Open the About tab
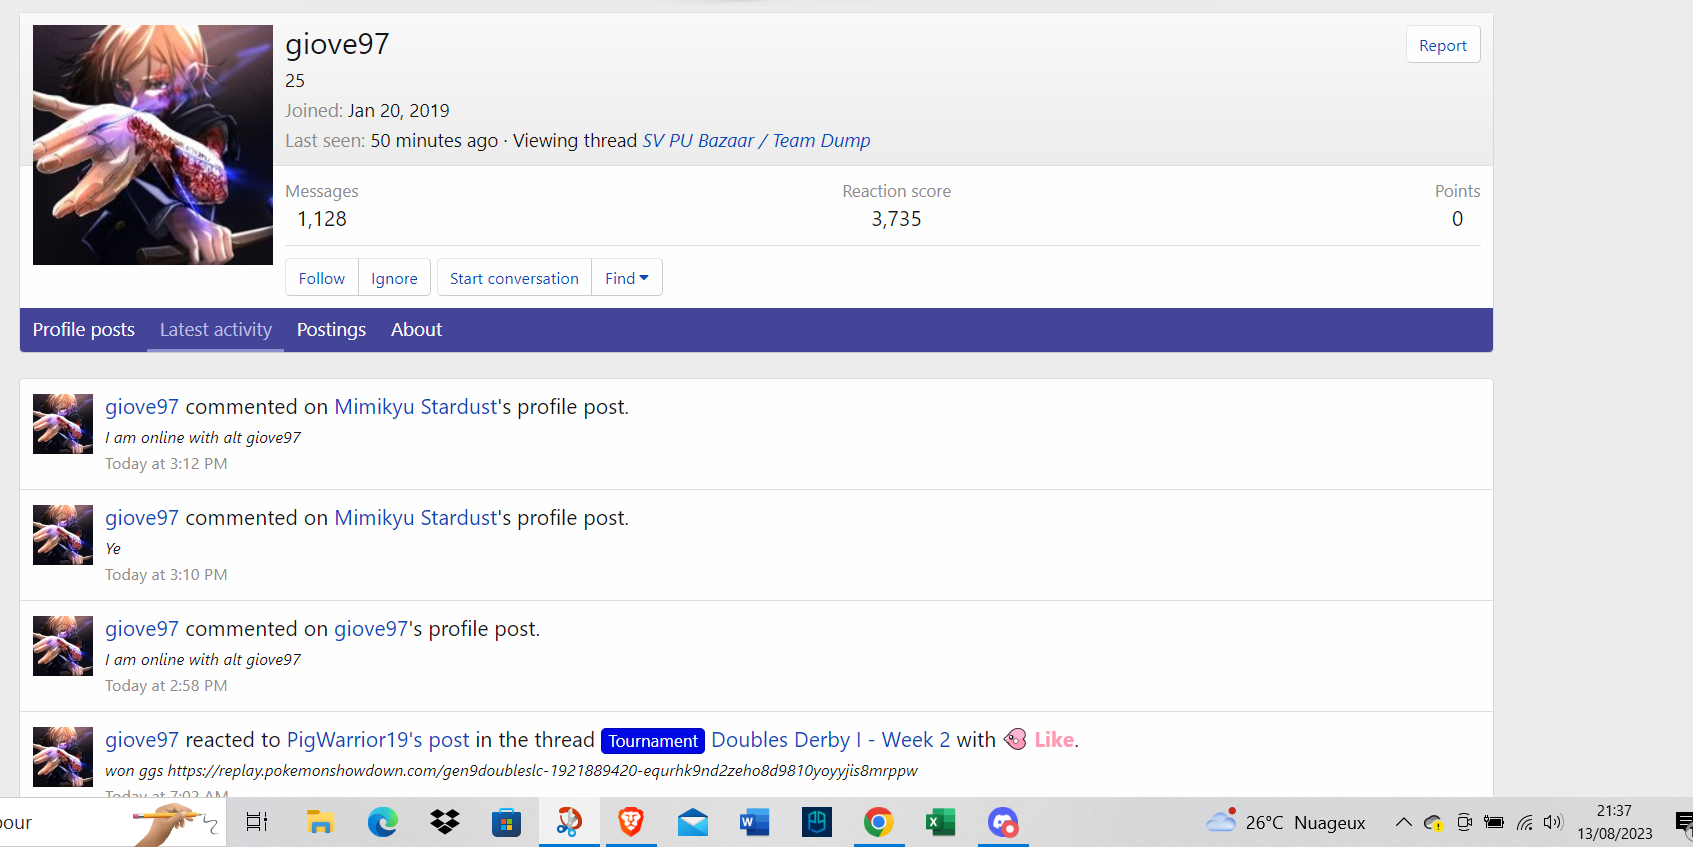1693x847 pixels. pos(416,330)
